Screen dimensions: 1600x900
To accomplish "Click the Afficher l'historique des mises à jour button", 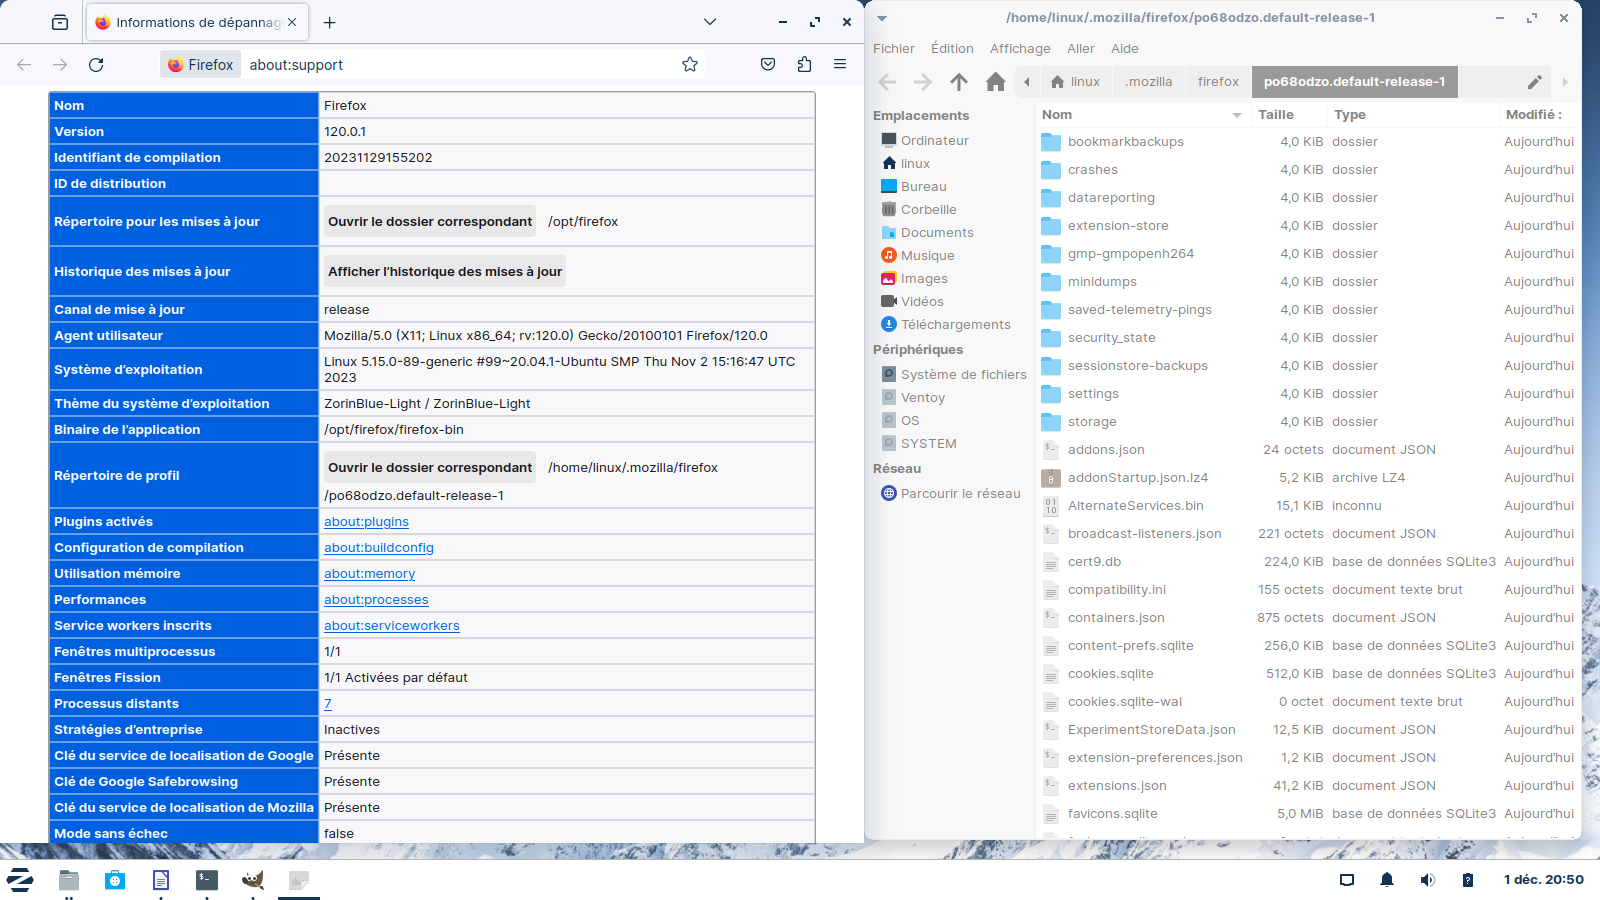I will click(x=445, y=272).
